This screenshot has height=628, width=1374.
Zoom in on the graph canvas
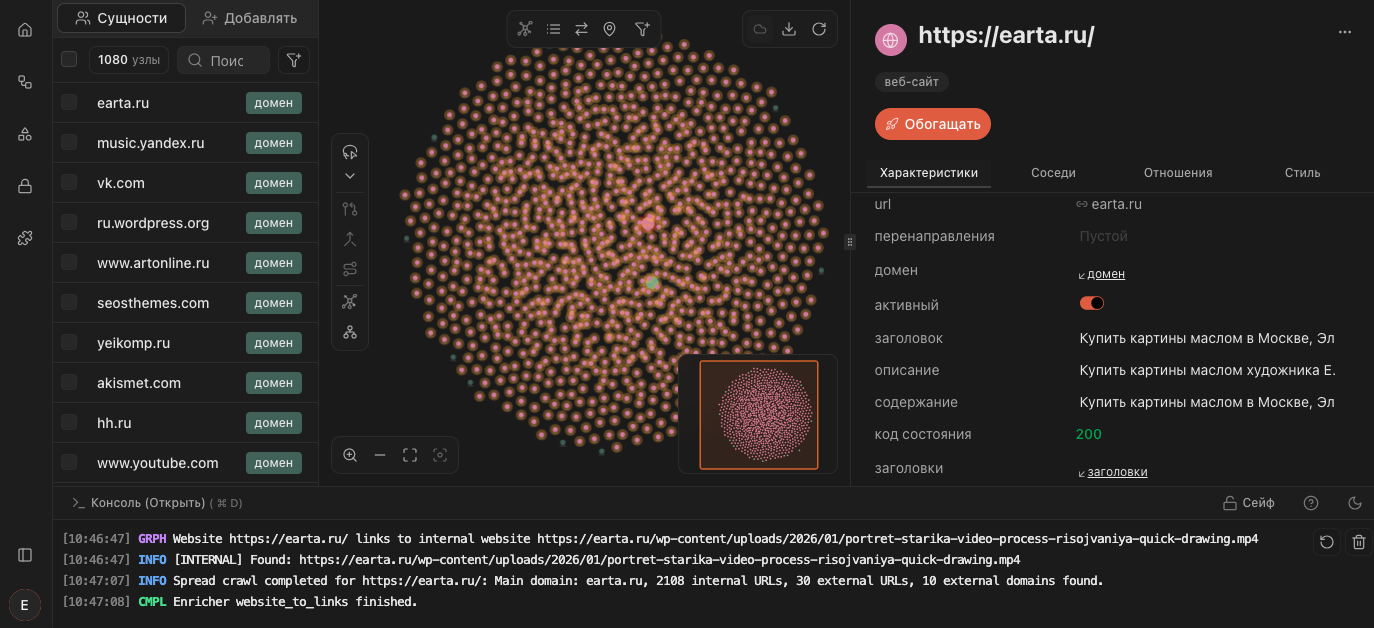[x=350, y=455]
